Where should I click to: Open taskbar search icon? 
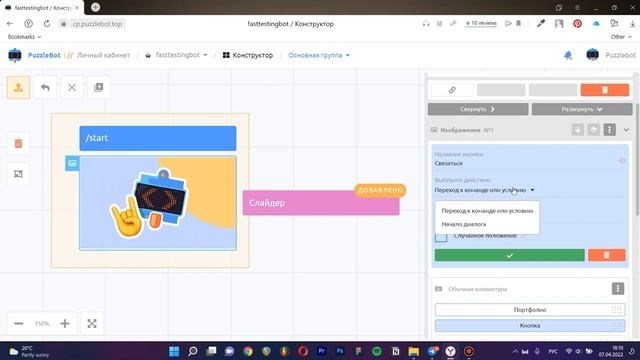click(193, 351)
